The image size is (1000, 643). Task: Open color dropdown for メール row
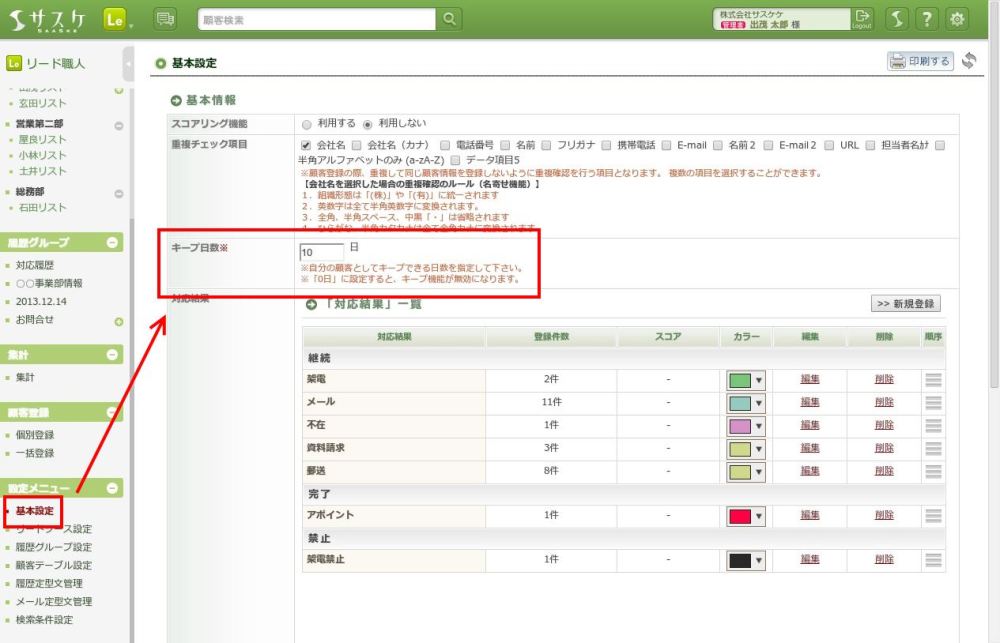pyautogui.click(x=758, y=403)
